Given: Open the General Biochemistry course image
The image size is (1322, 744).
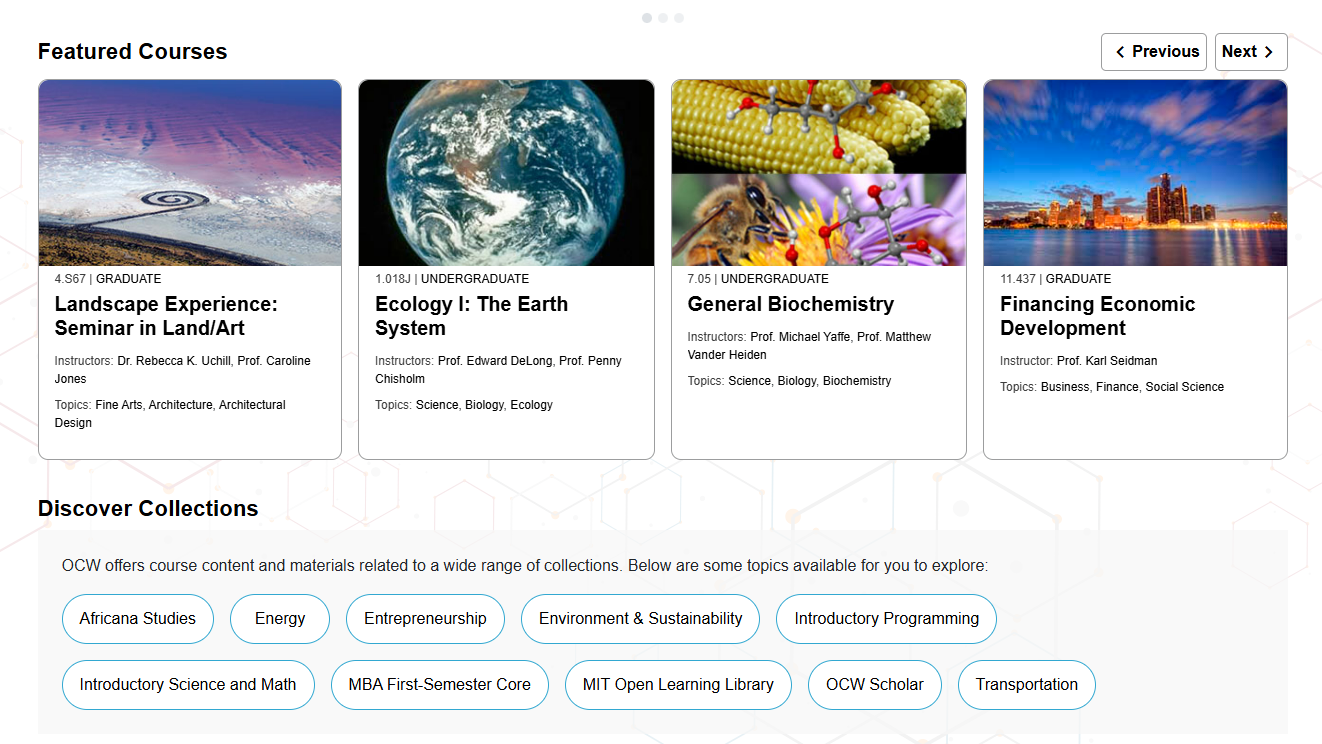Looking at the screenshot, I should (x=818, y=173).
